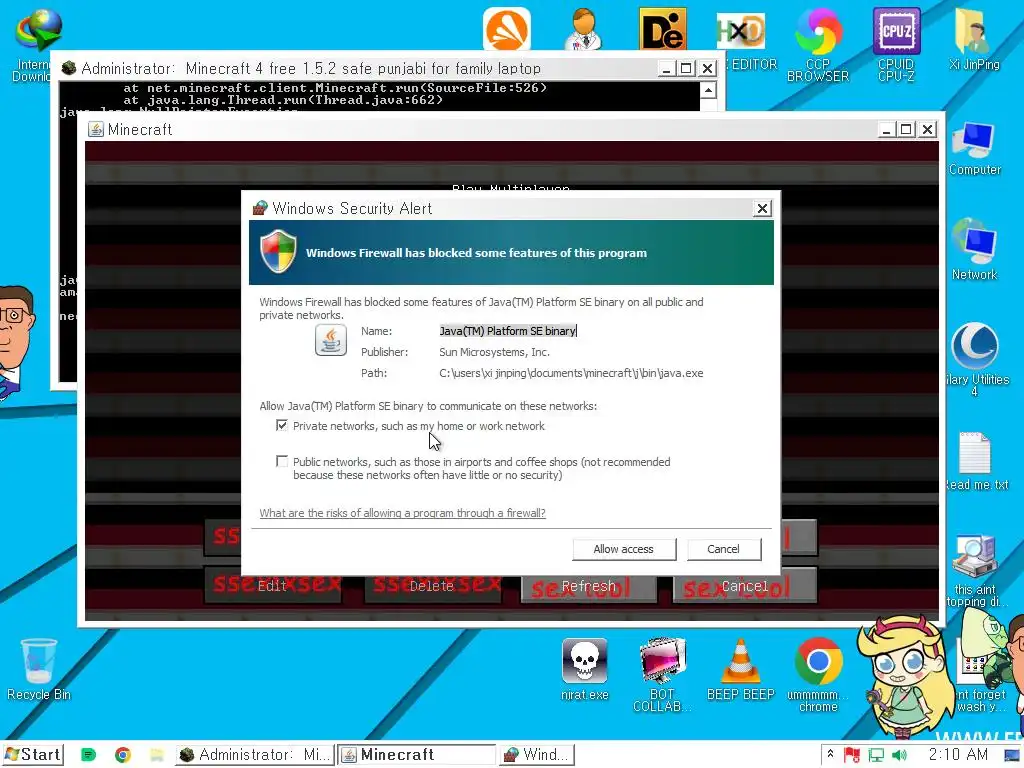1024x768 pixels.
Task: Click the Chrome icon in taskbar quick launch
Action: 122,755
